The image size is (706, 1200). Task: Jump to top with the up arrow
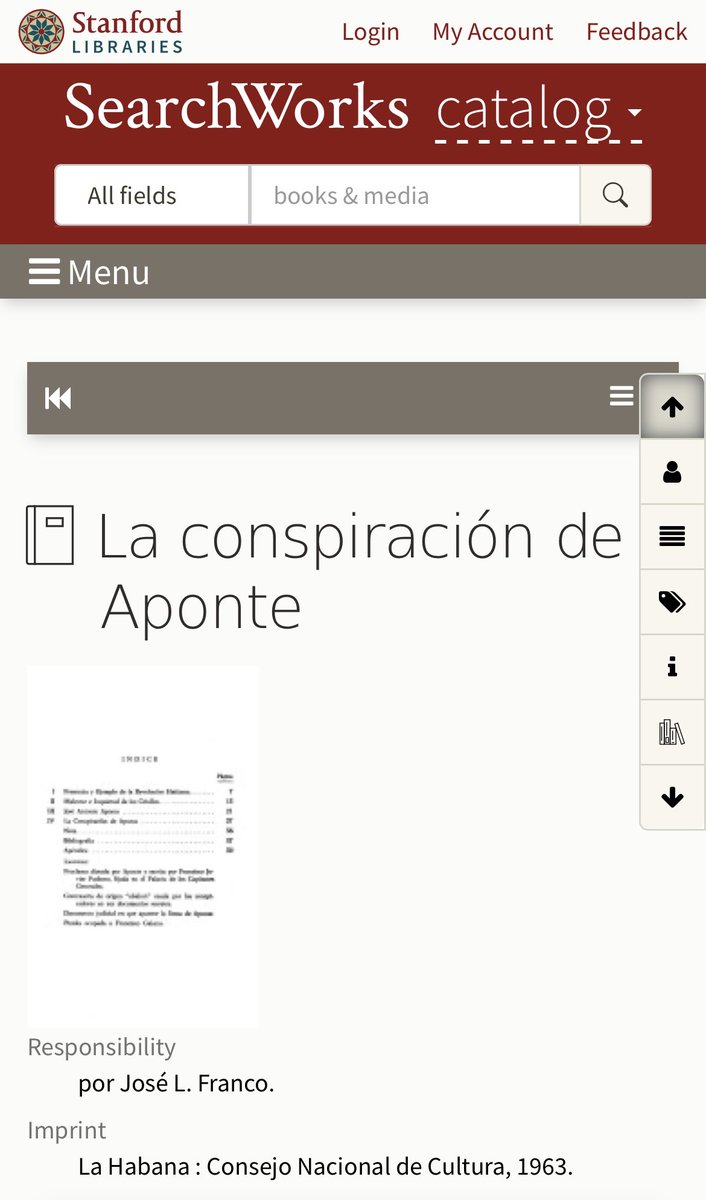click(x=672, y=406)
